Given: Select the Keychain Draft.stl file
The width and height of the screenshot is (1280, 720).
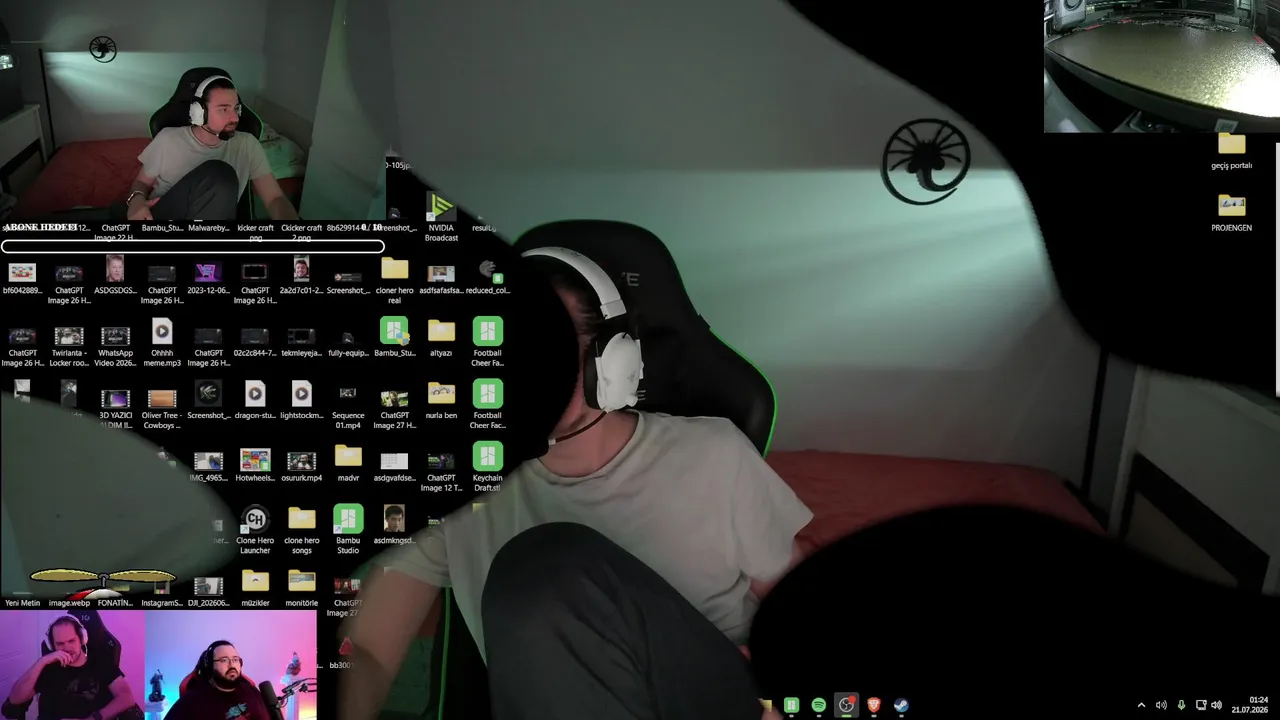Looking at the screenshot, I should pyautogui.click(x=487, y=467).
